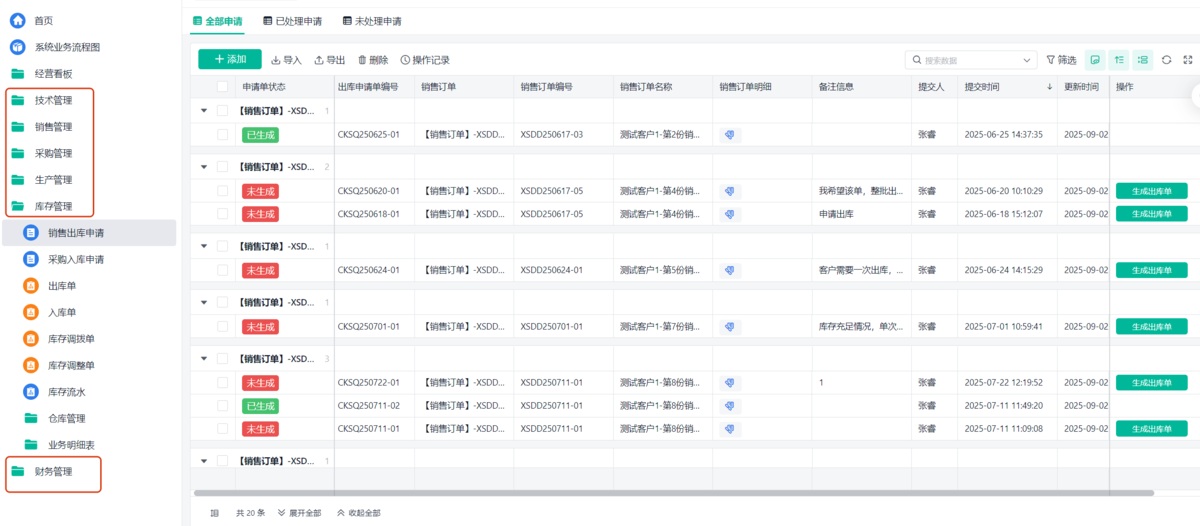Open 操作记录 operation history
1200x526 pixels.
405,60
